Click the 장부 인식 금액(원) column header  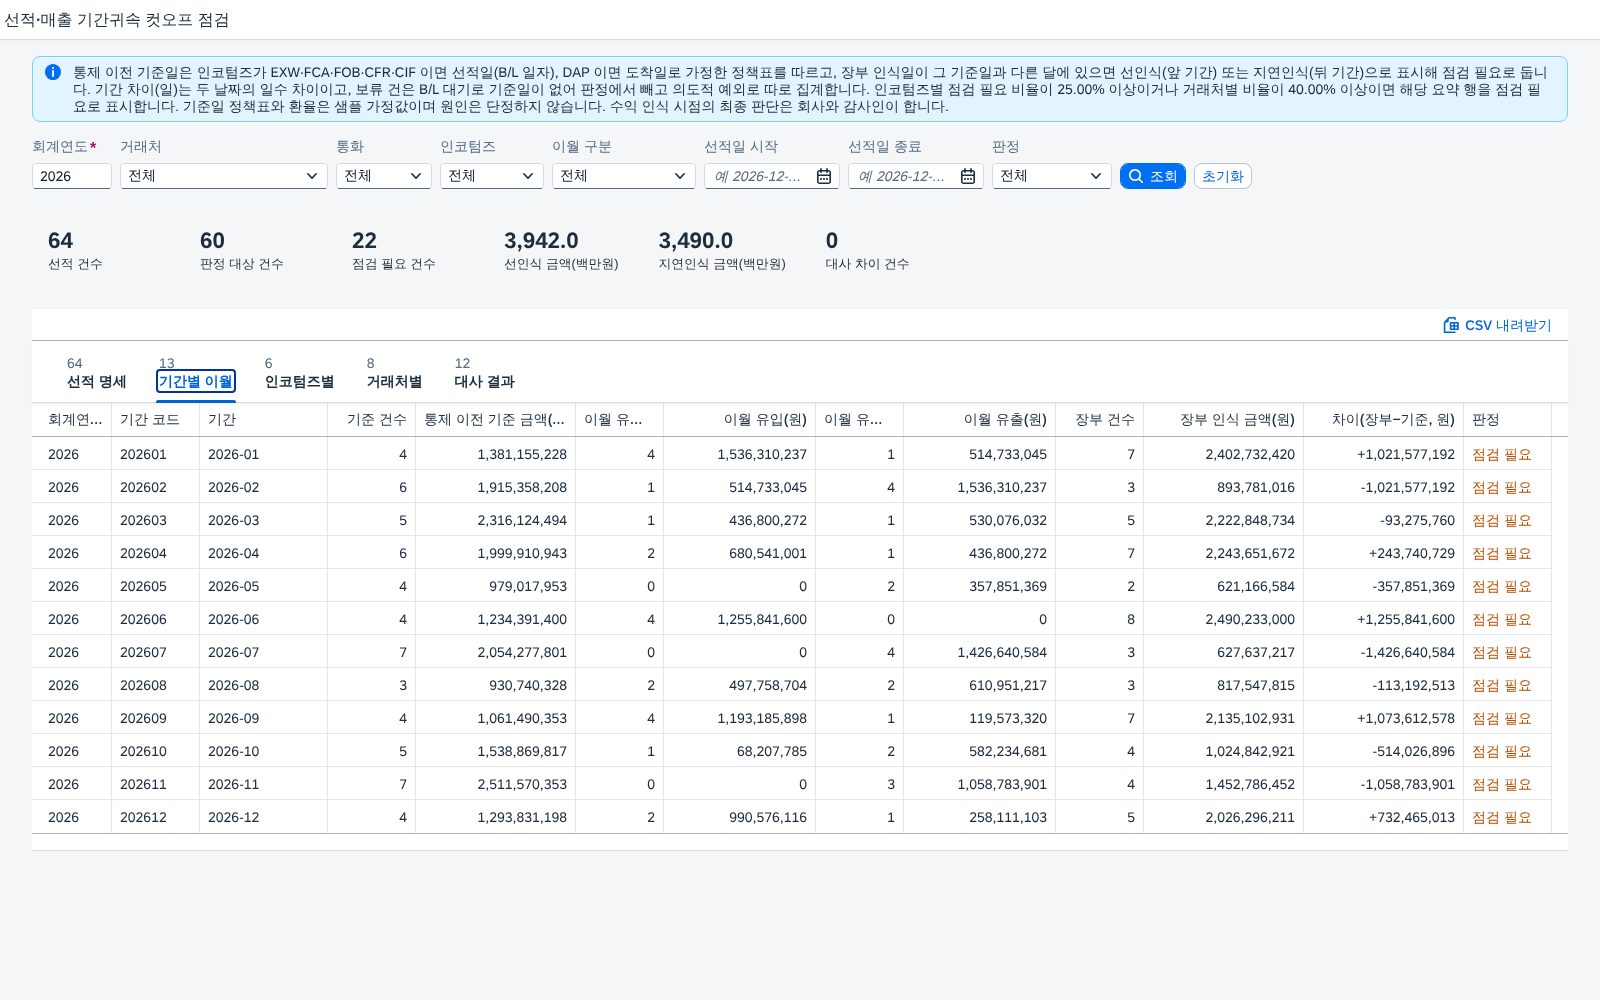tap(1224, 420)
